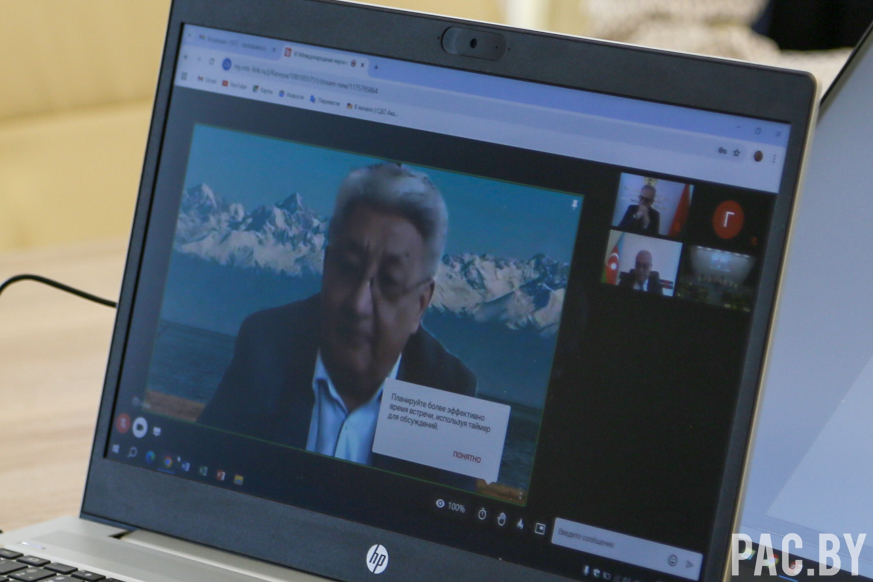Close the active meeting browser tab
Image resolution: width=873 pixels, height=582 pixels.
[x=363, y=65]
